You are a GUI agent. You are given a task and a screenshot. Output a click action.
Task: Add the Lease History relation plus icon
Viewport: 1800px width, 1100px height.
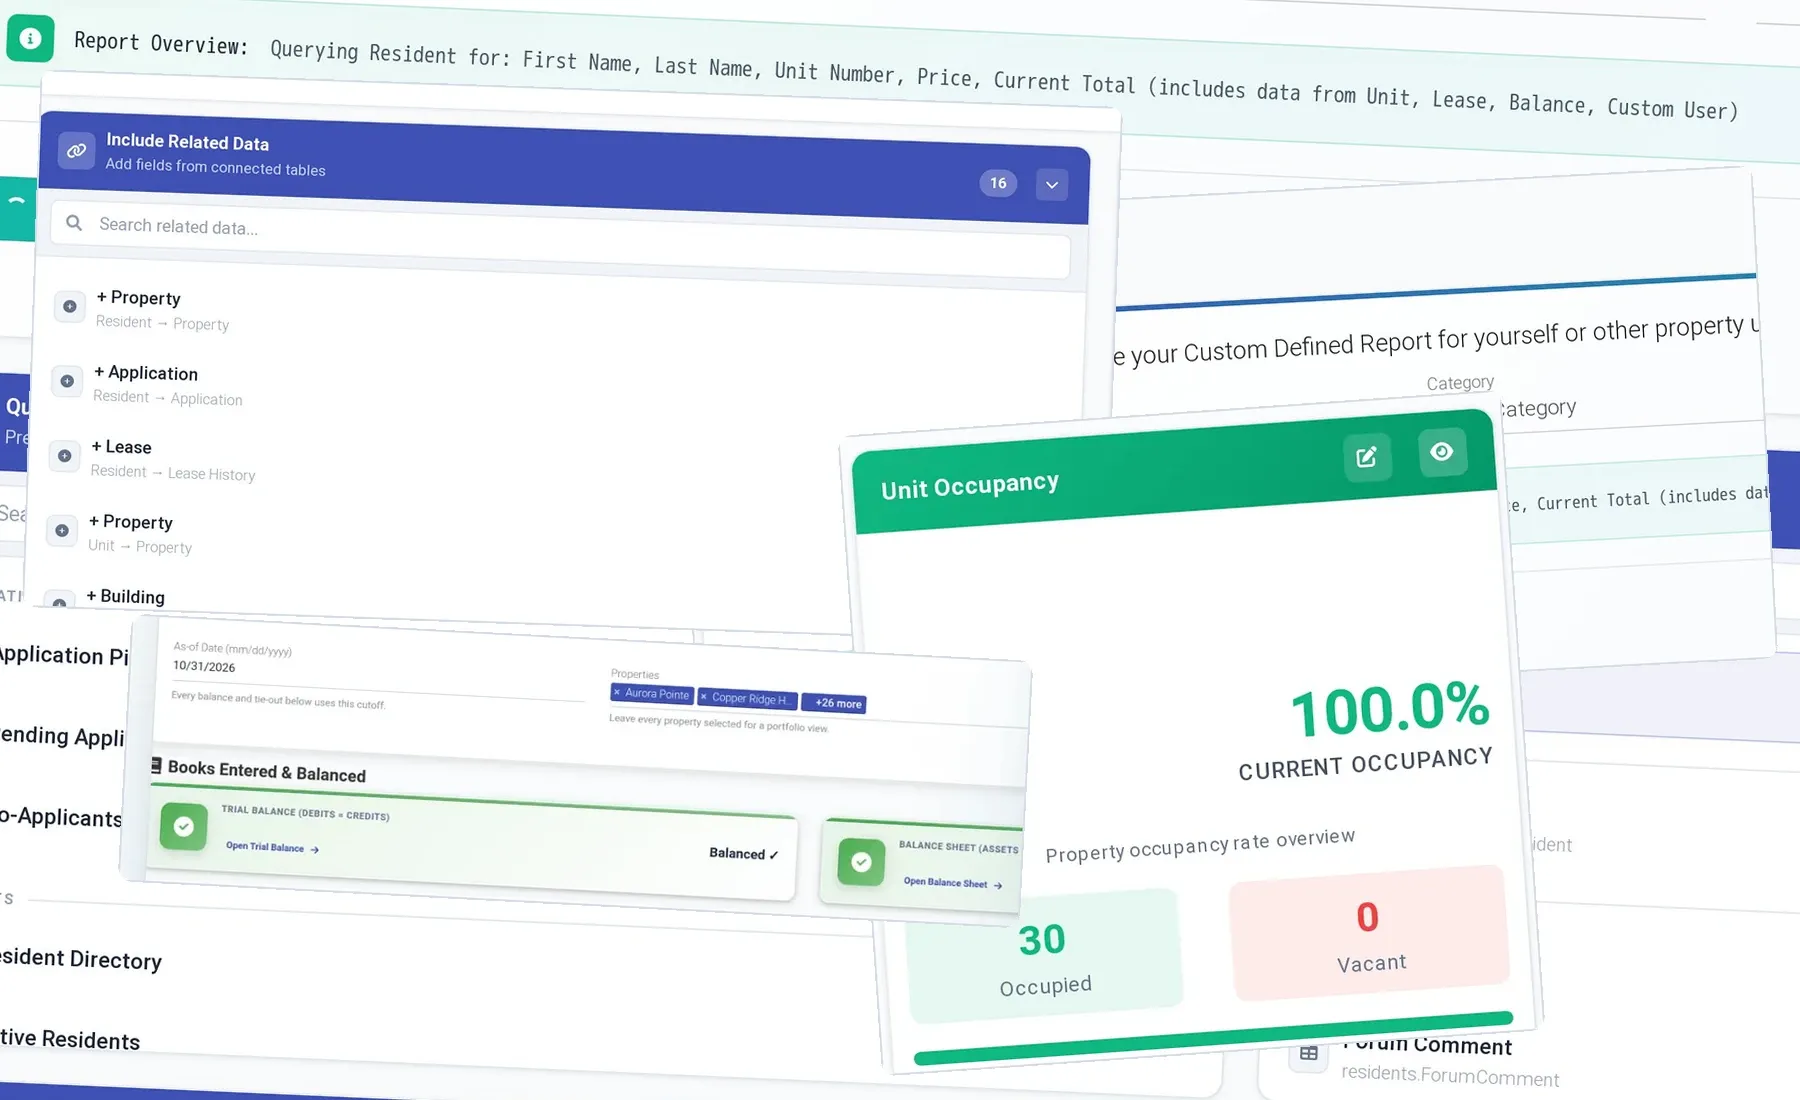(x=64, y=456)
